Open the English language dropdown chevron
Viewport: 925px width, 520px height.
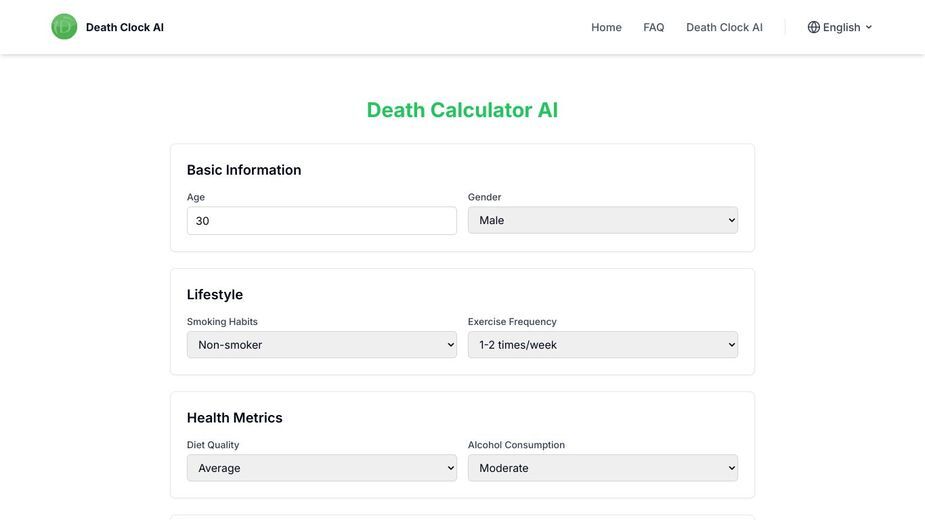coord(868,27)
